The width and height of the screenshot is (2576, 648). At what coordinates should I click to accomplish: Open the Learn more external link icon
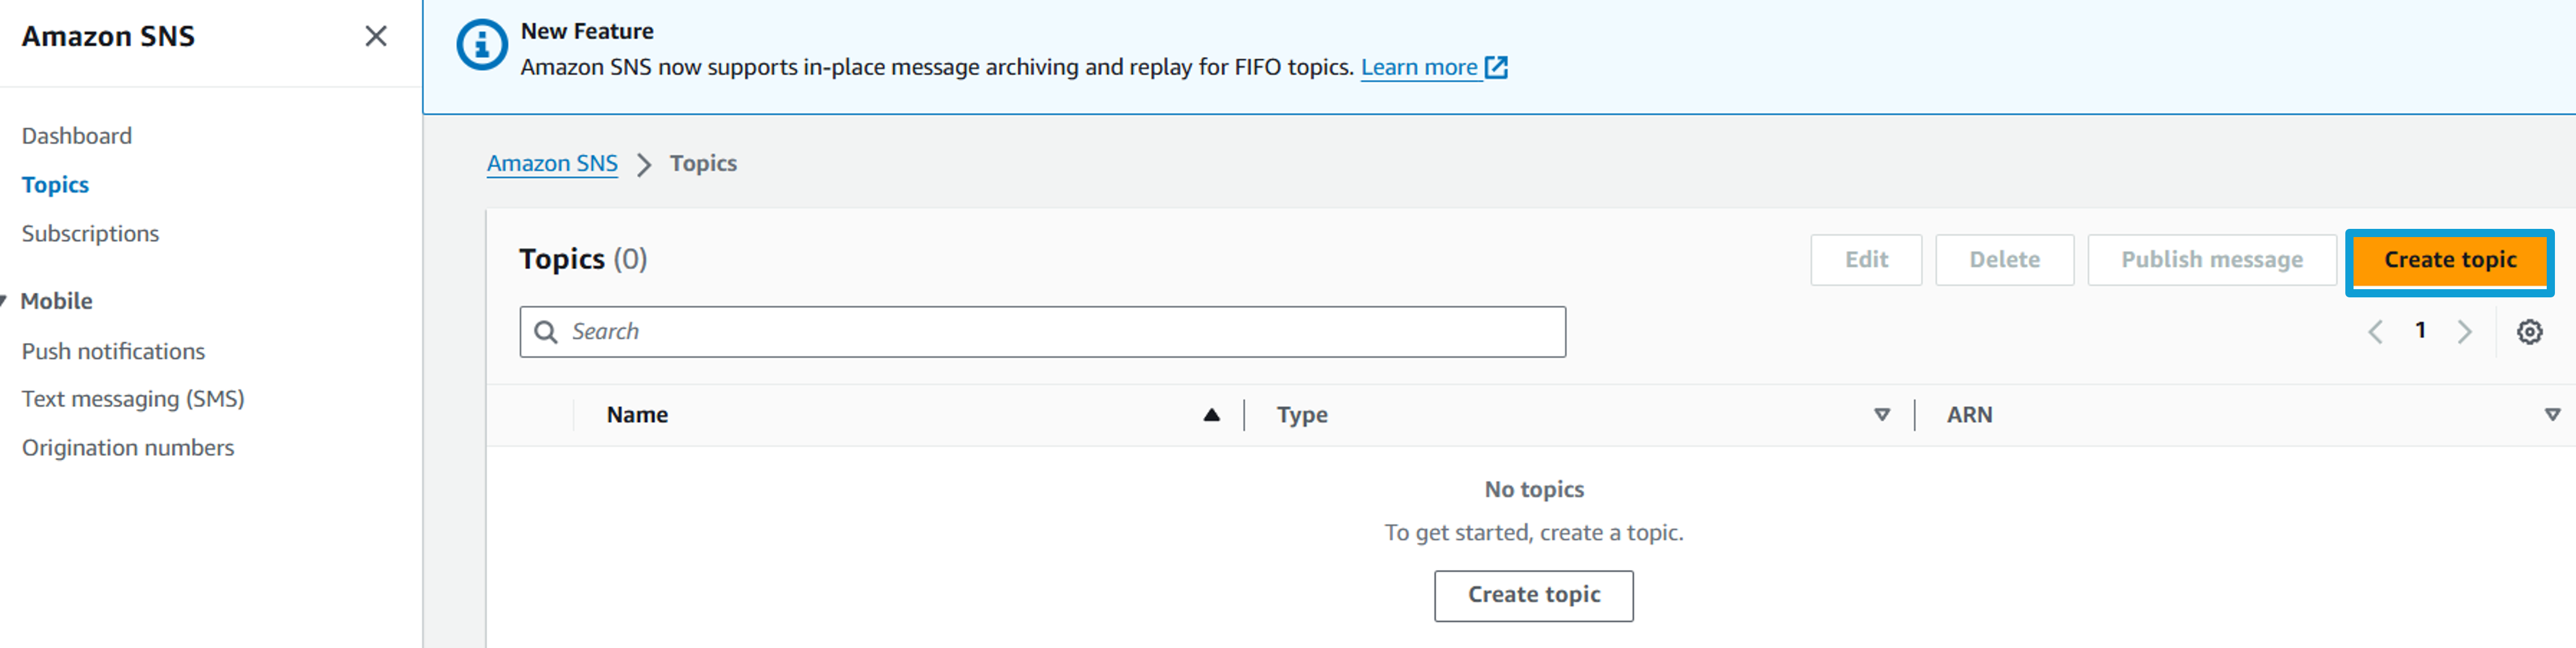[1496, 67]
